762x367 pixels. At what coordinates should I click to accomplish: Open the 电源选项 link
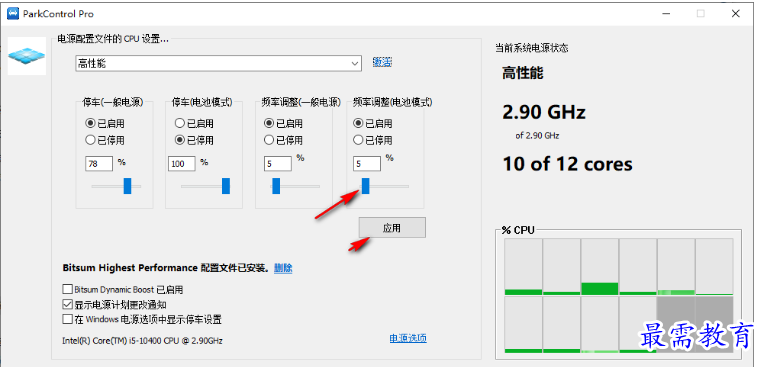pos(408,338)
